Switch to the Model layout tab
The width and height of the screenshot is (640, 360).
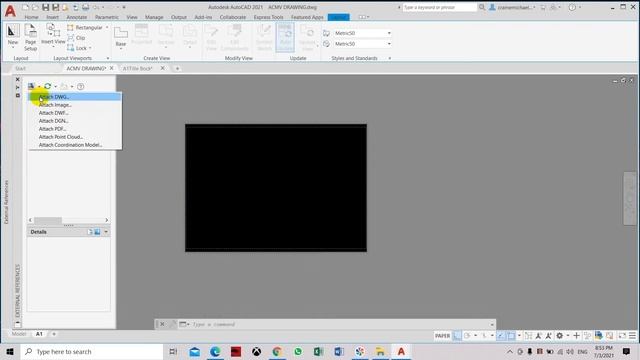coord(19,334)
